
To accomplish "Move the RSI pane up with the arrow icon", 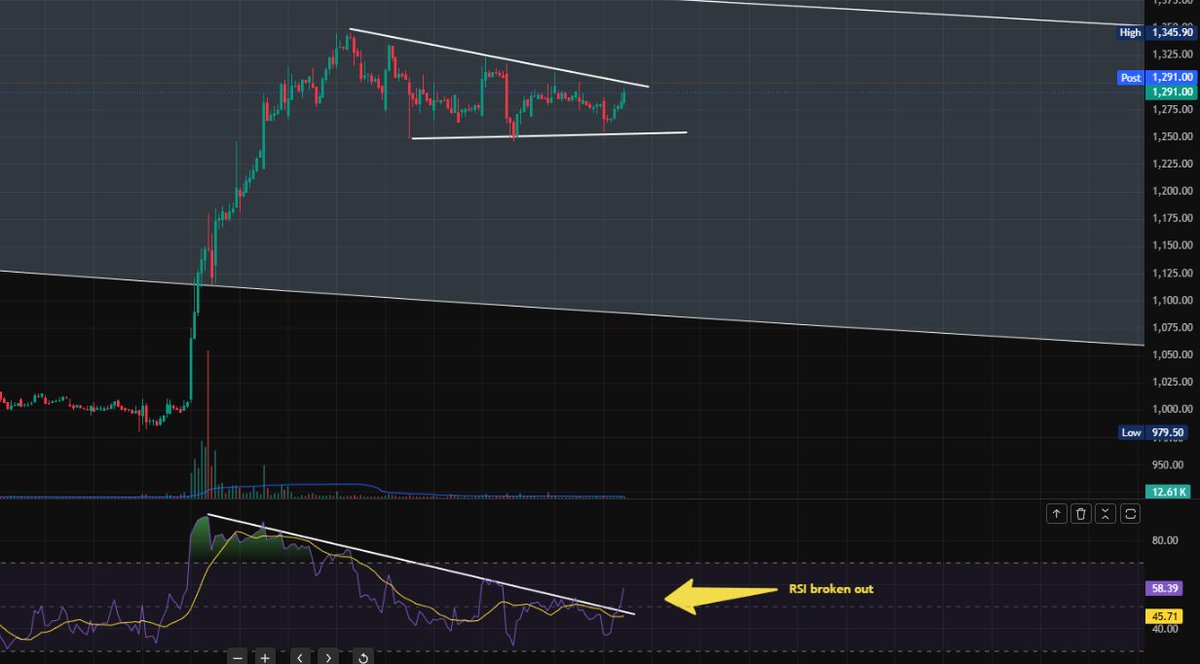I will tap(1057, 514).
